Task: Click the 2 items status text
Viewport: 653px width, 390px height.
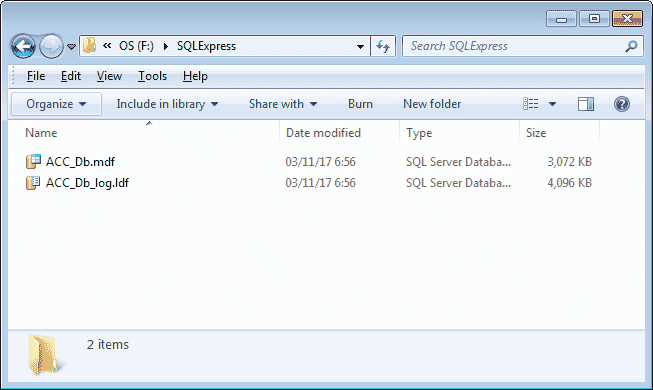Action: [x=108, y=345]
